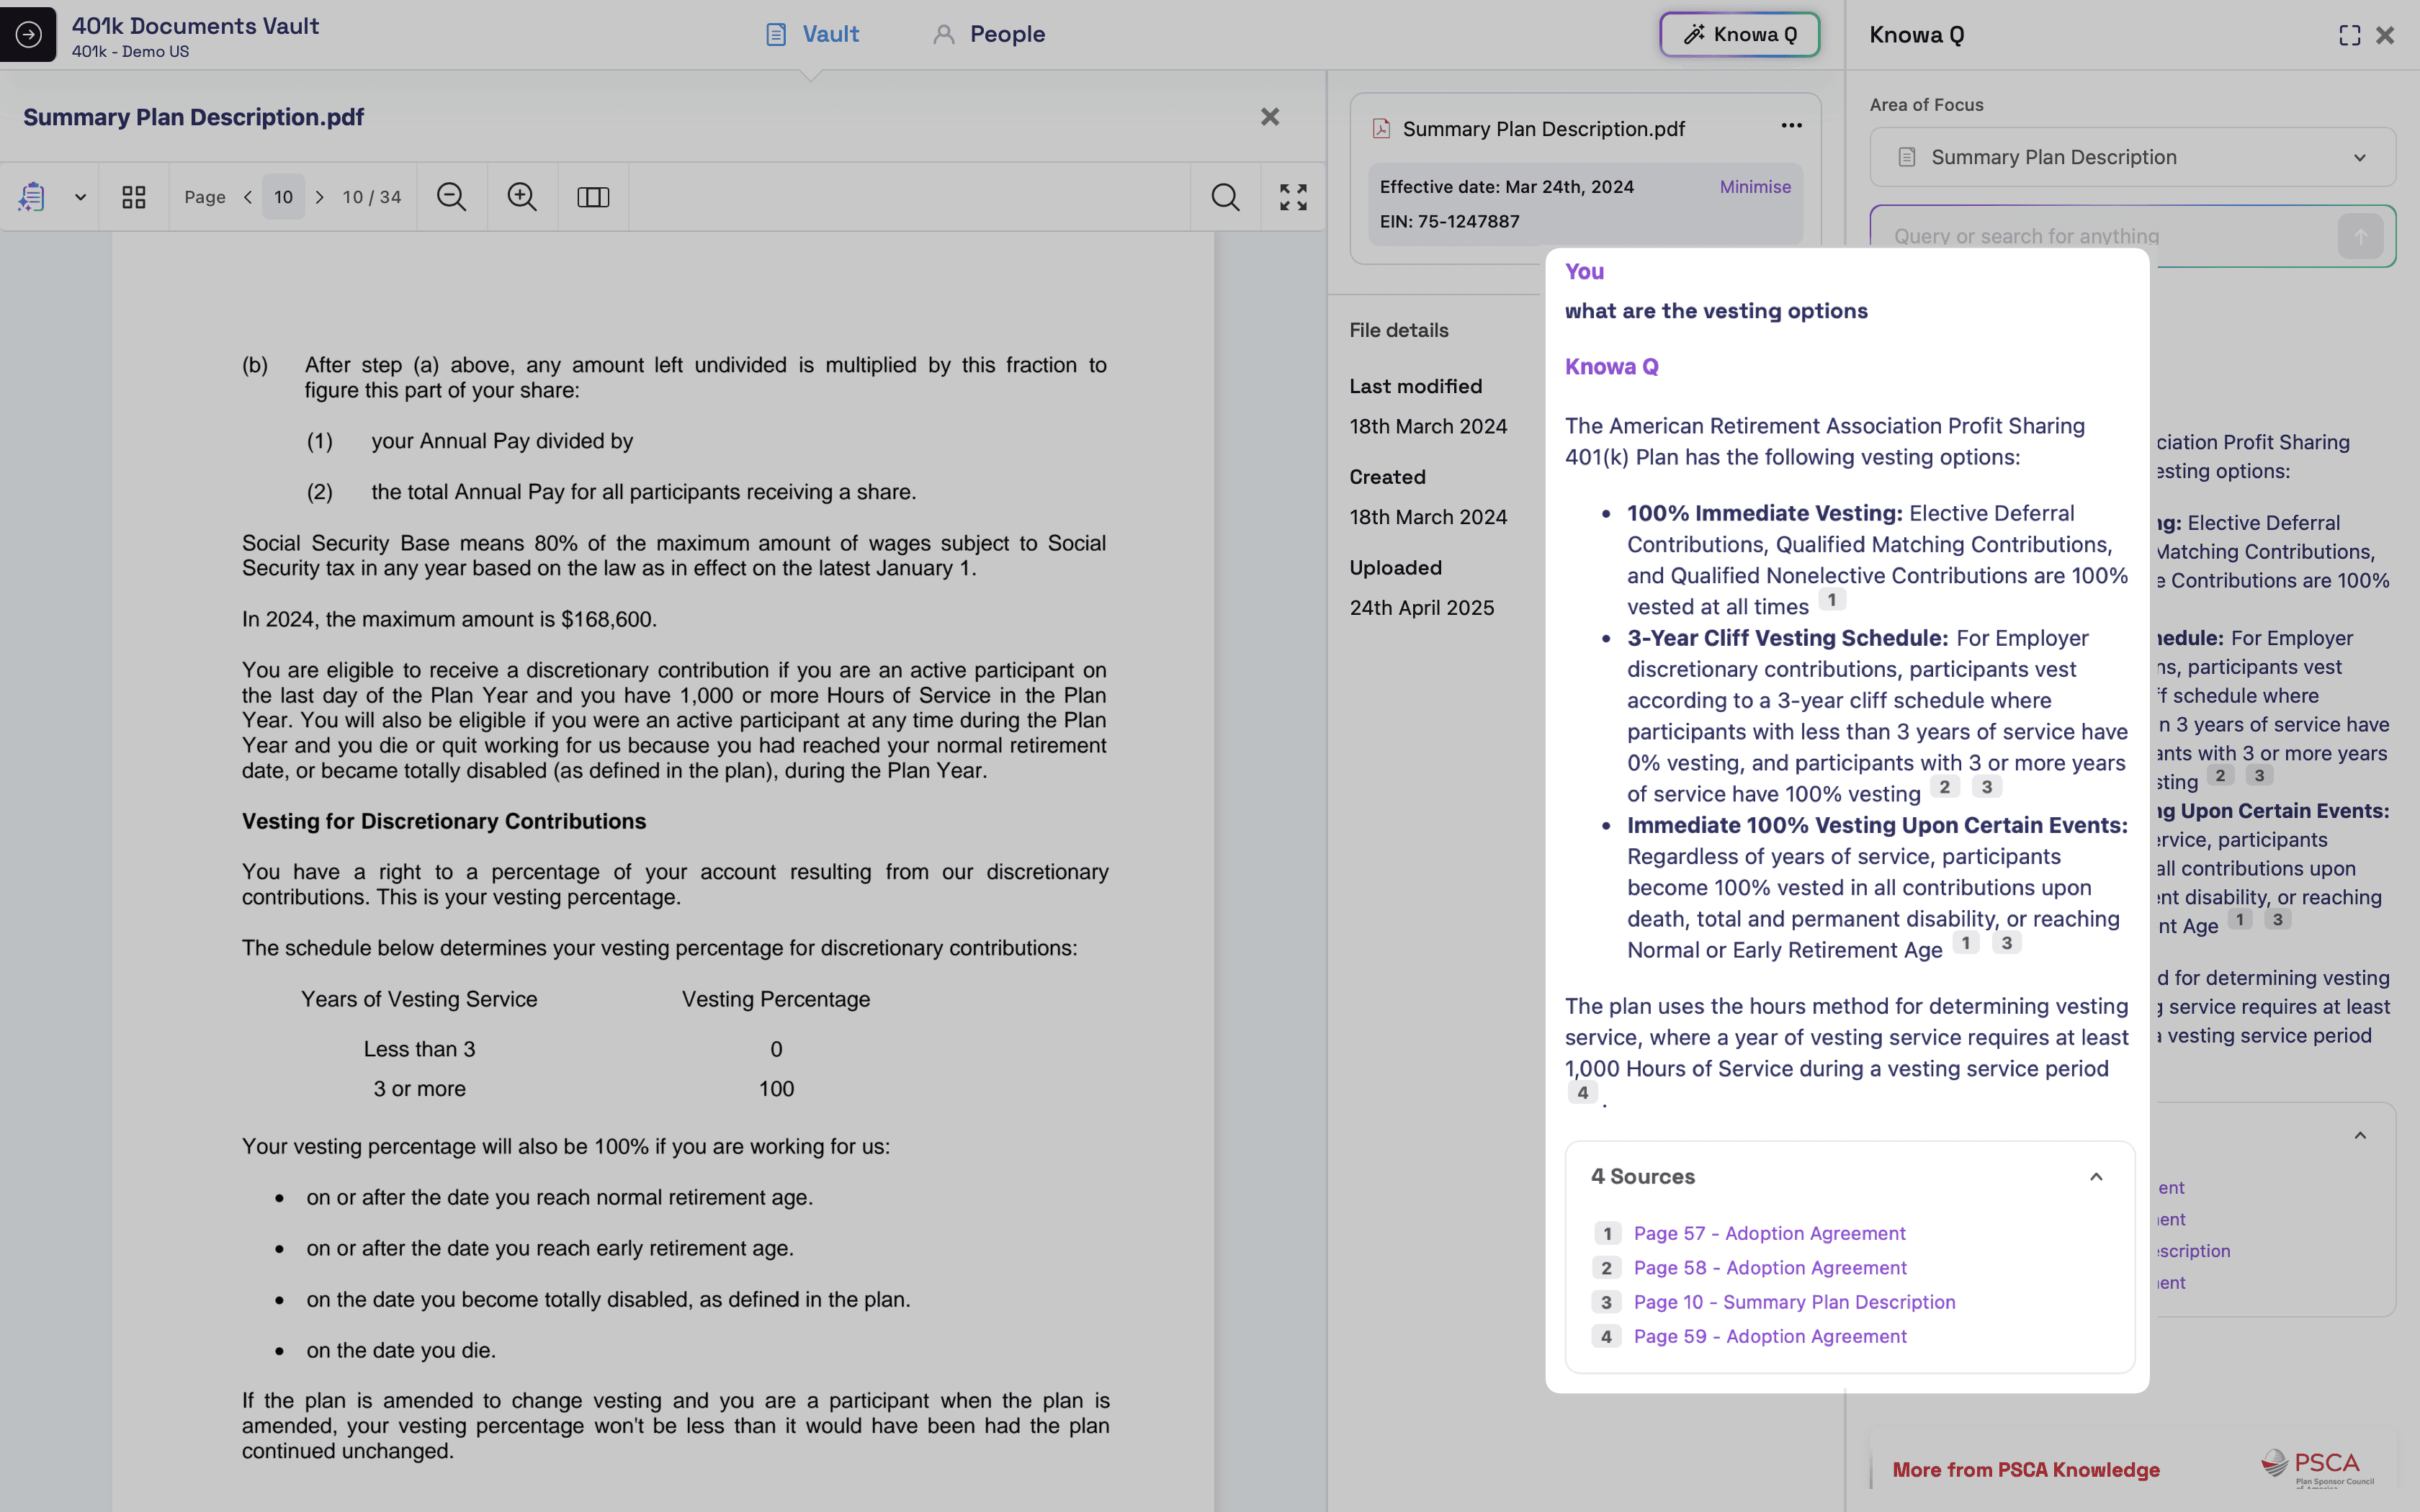Click the zoom in magnifier icon

(x=522, y=197)
